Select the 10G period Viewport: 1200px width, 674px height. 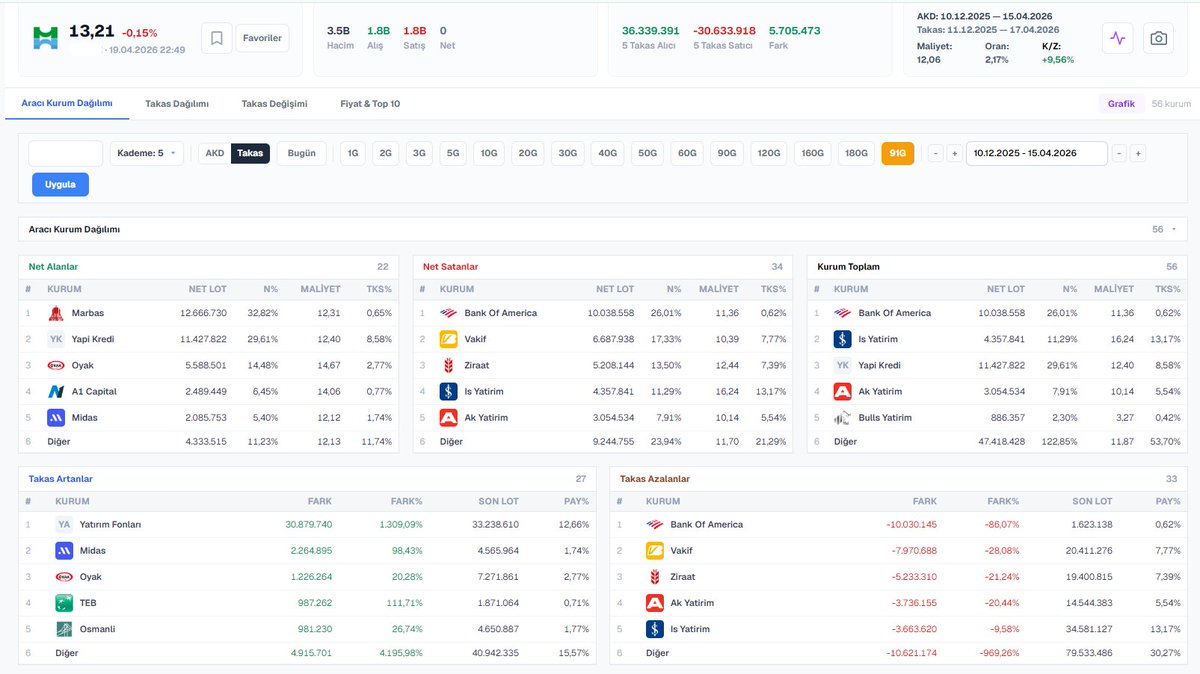tap(489, 153)
